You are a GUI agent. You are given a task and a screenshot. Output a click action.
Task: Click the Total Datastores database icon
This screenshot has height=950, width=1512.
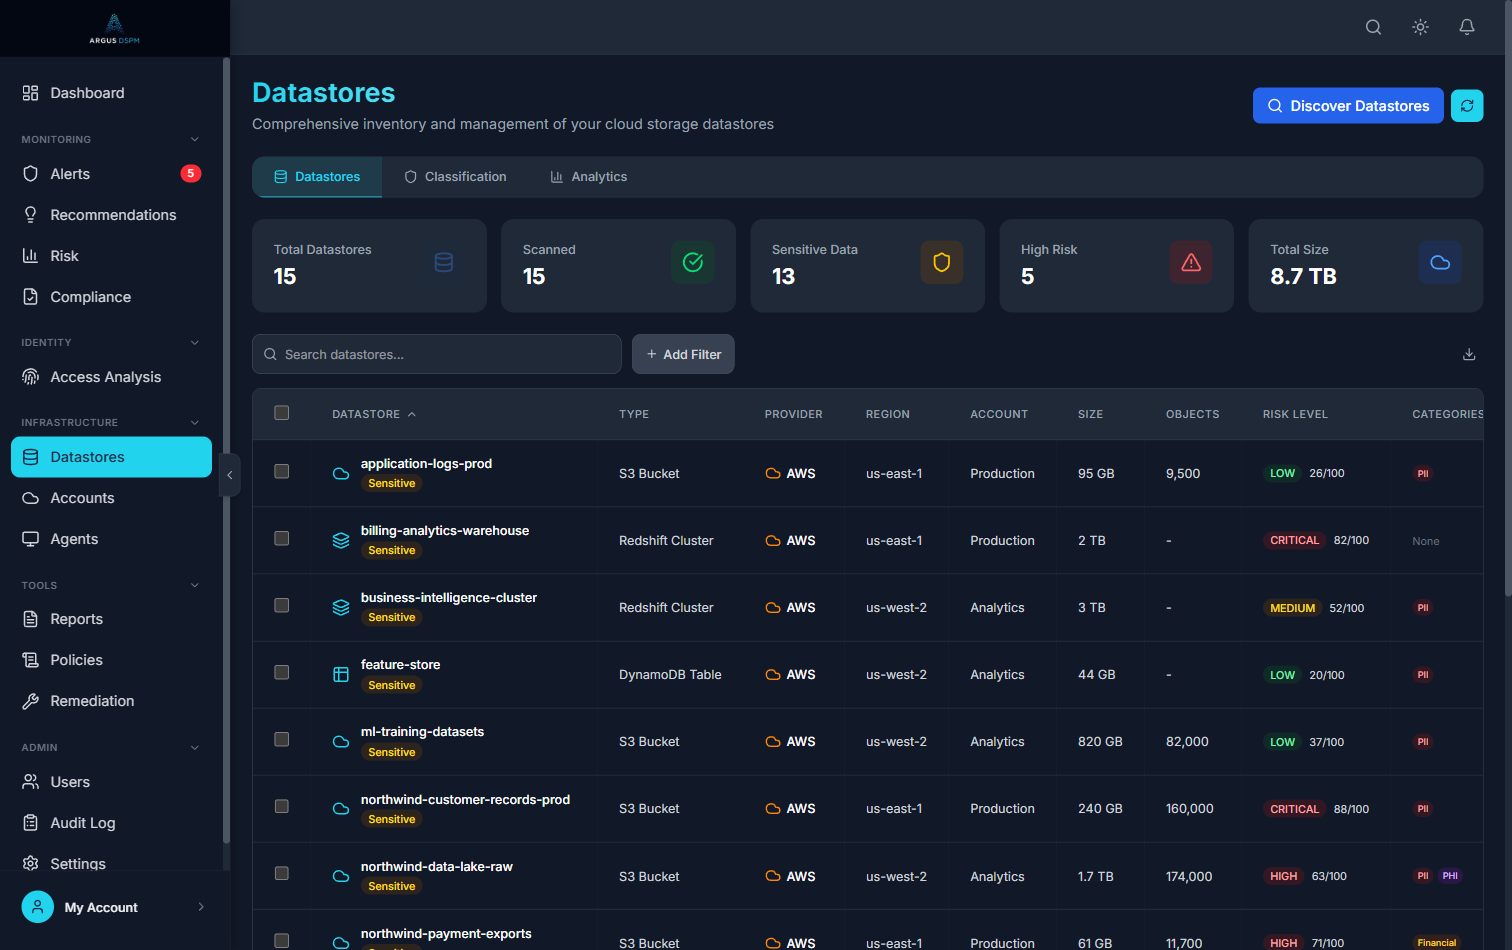(444, 262)
